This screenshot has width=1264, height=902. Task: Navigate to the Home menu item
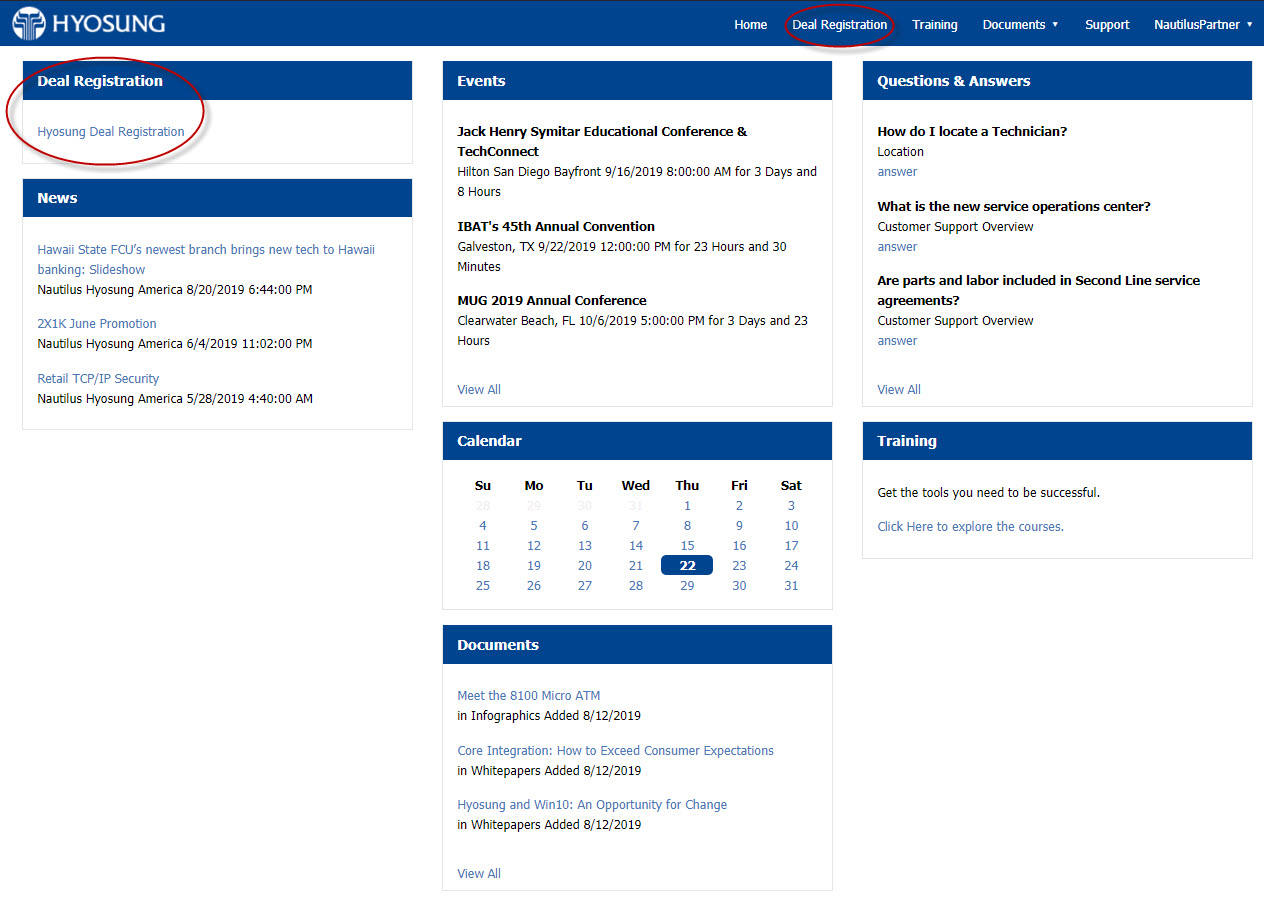pos(750,24)
